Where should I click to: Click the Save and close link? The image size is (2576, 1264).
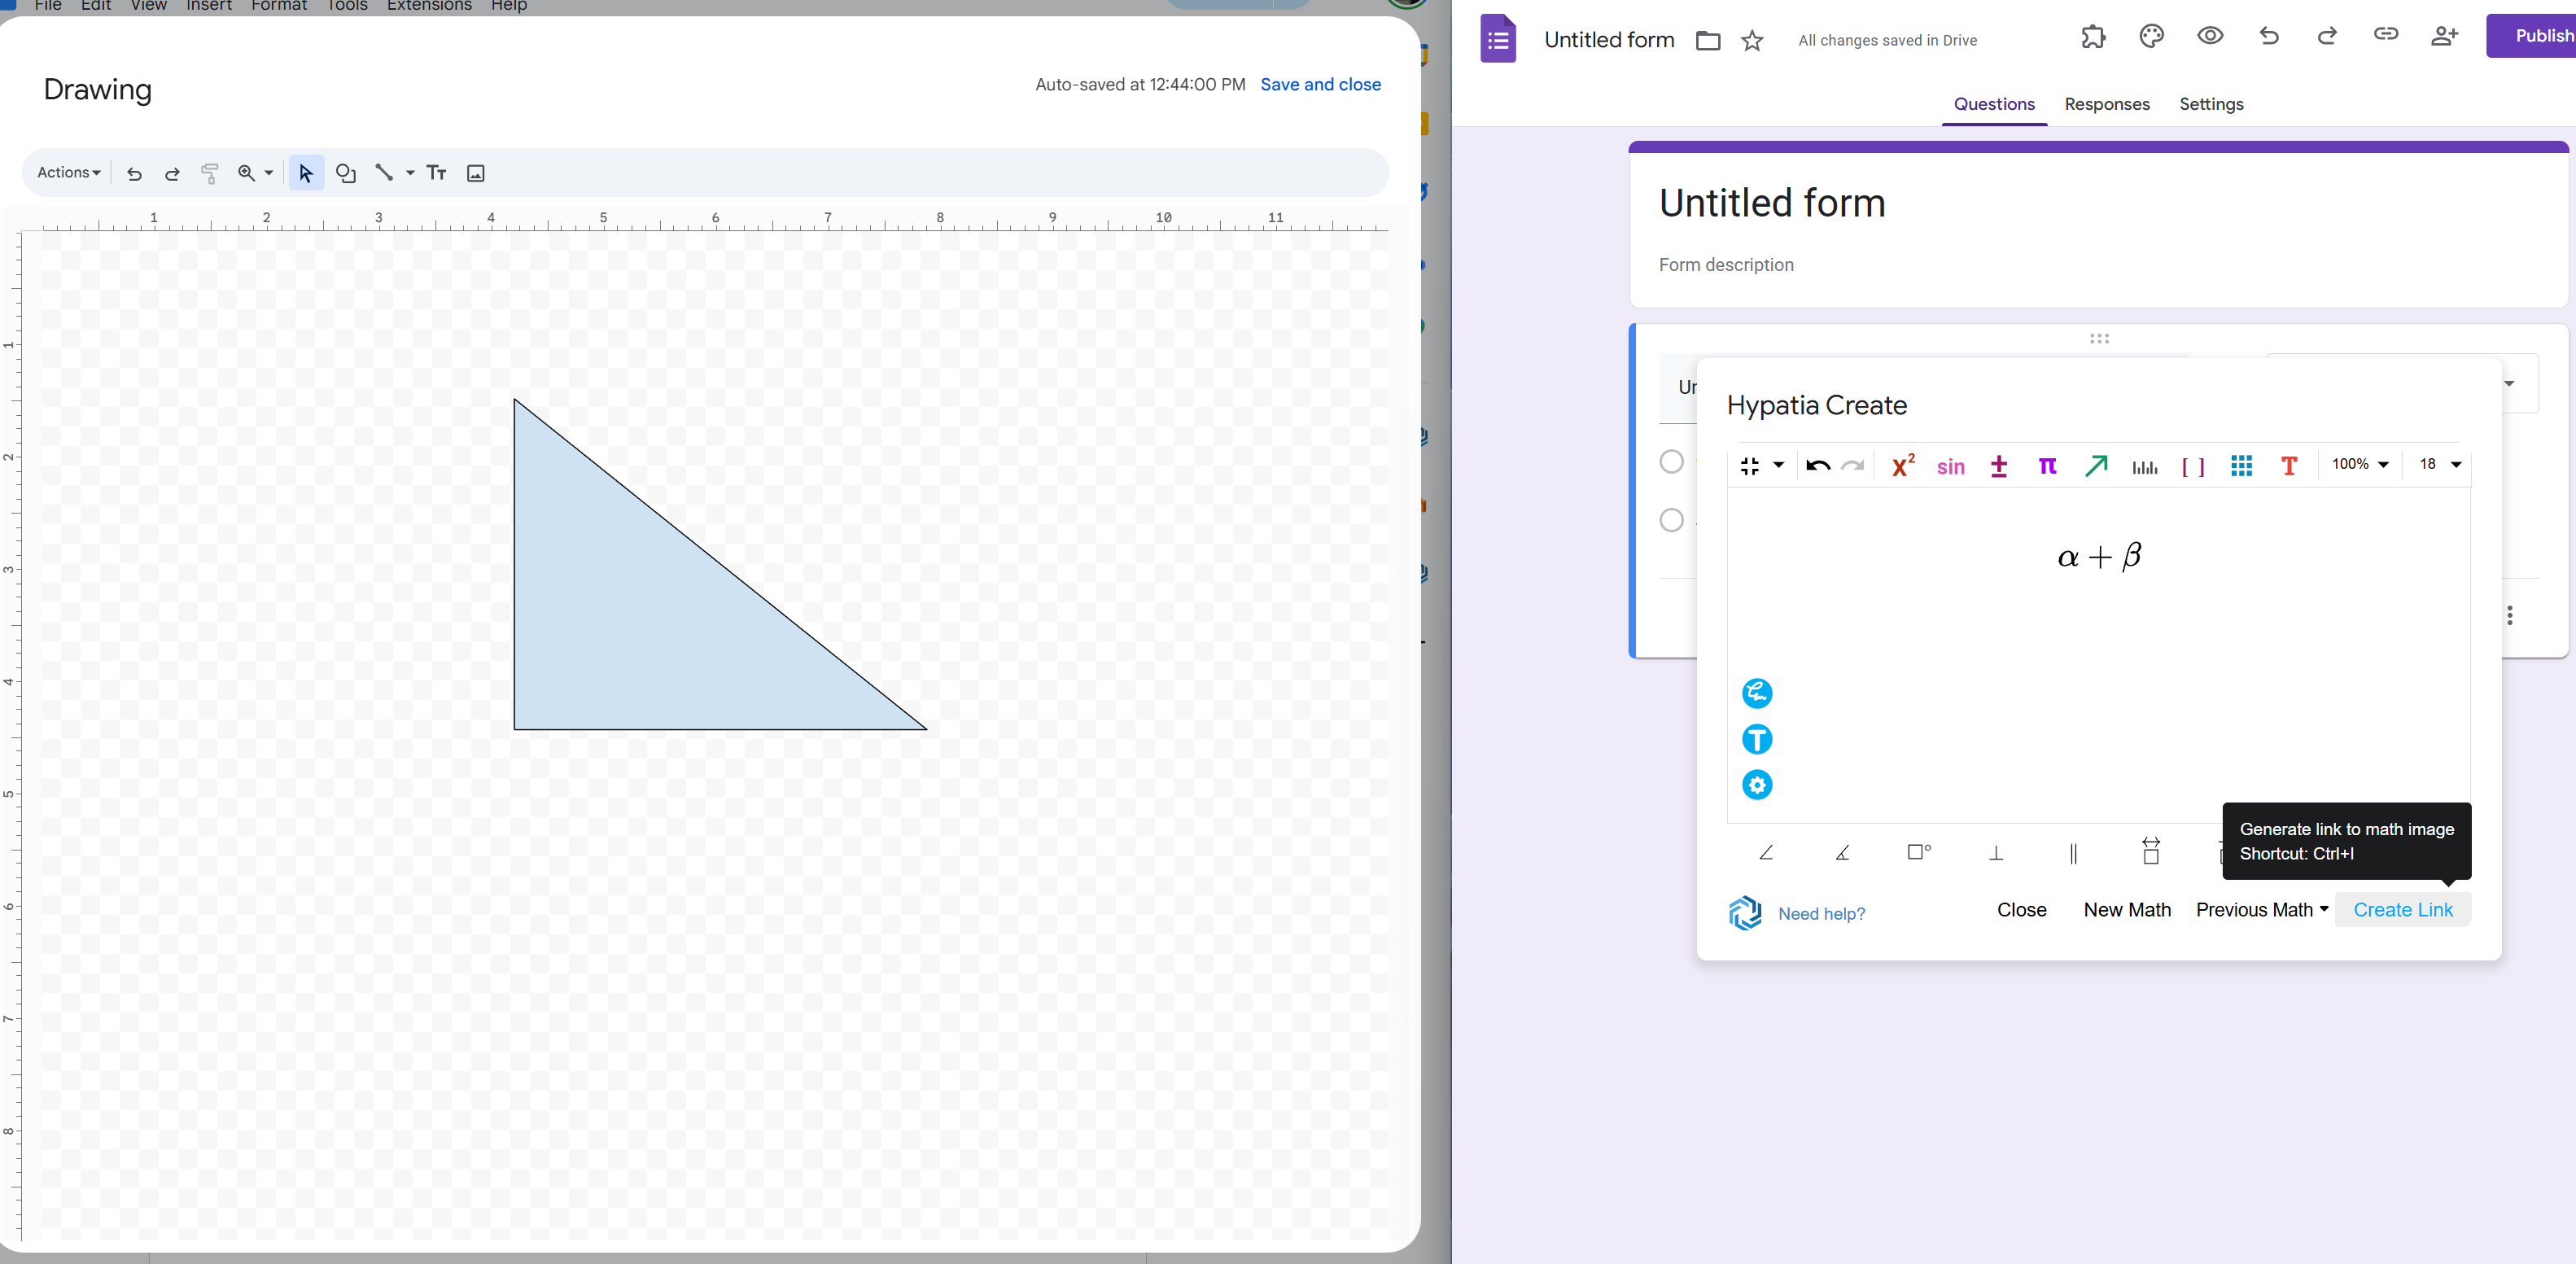point(1320,84)
